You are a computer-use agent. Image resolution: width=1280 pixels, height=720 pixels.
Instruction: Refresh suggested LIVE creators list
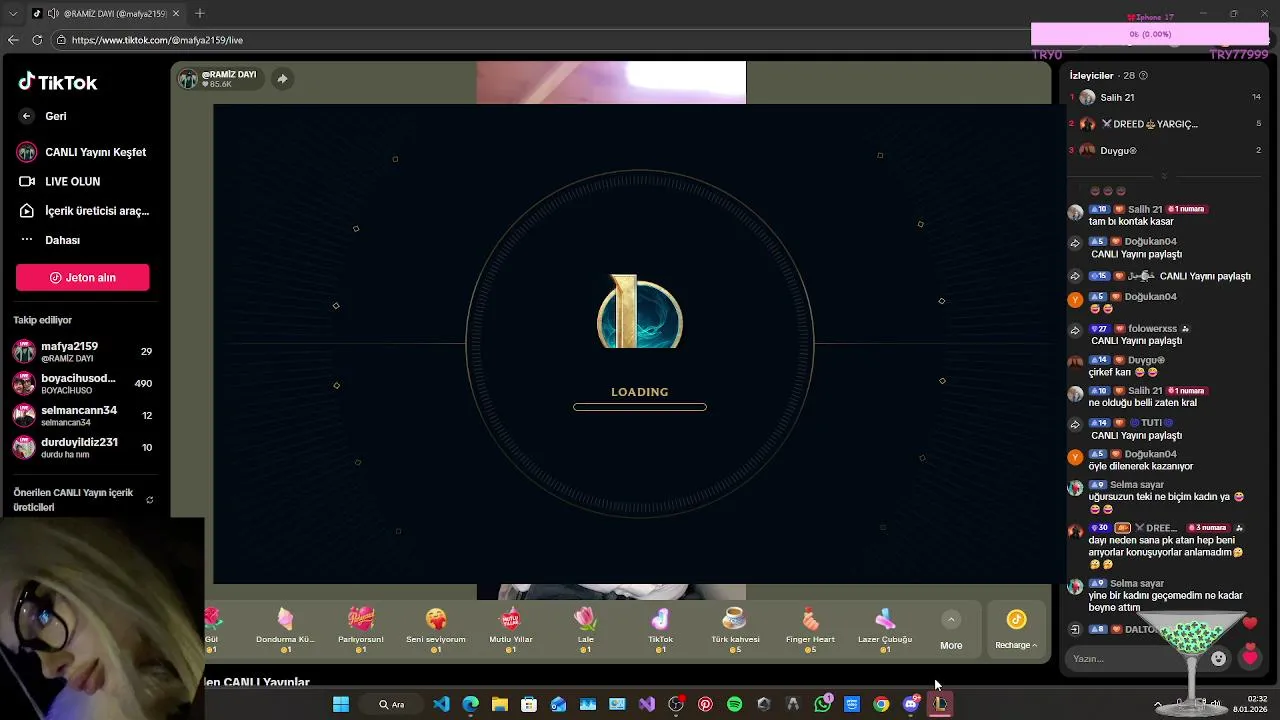[x=149, y=500]
